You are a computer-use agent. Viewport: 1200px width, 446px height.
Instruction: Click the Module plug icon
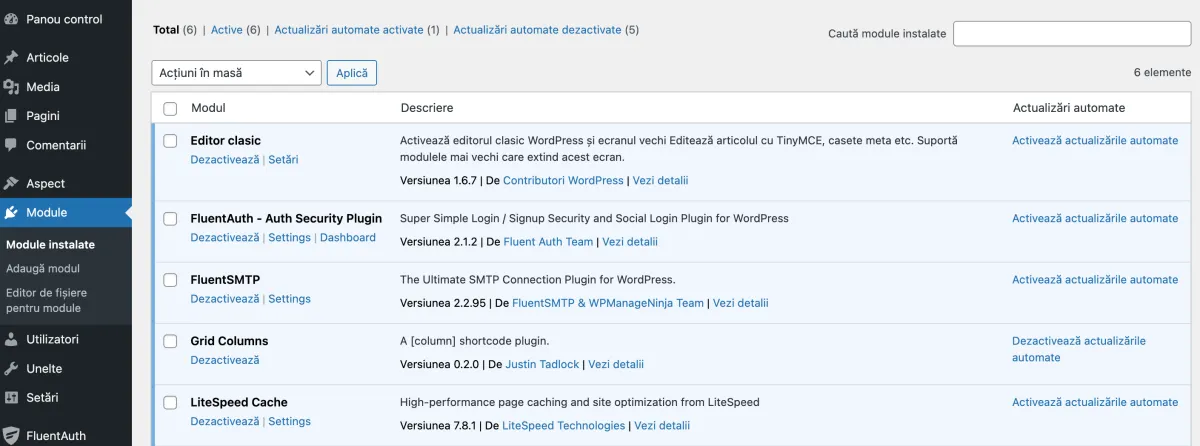[11, 212]
